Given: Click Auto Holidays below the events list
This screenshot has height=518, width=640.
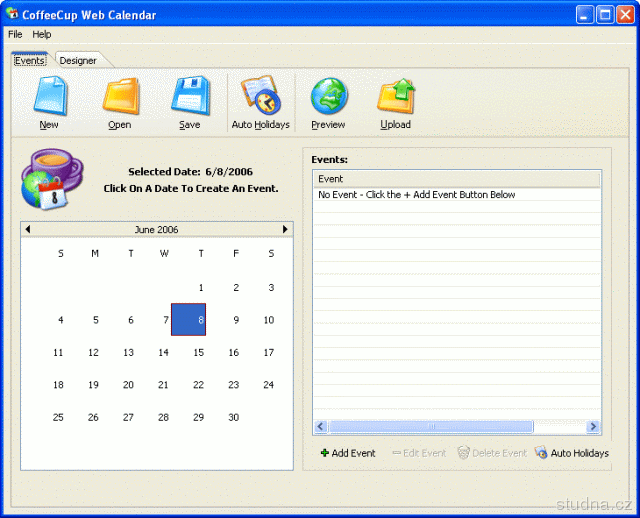Looking at the screenshot, I should tap(572, 453).
